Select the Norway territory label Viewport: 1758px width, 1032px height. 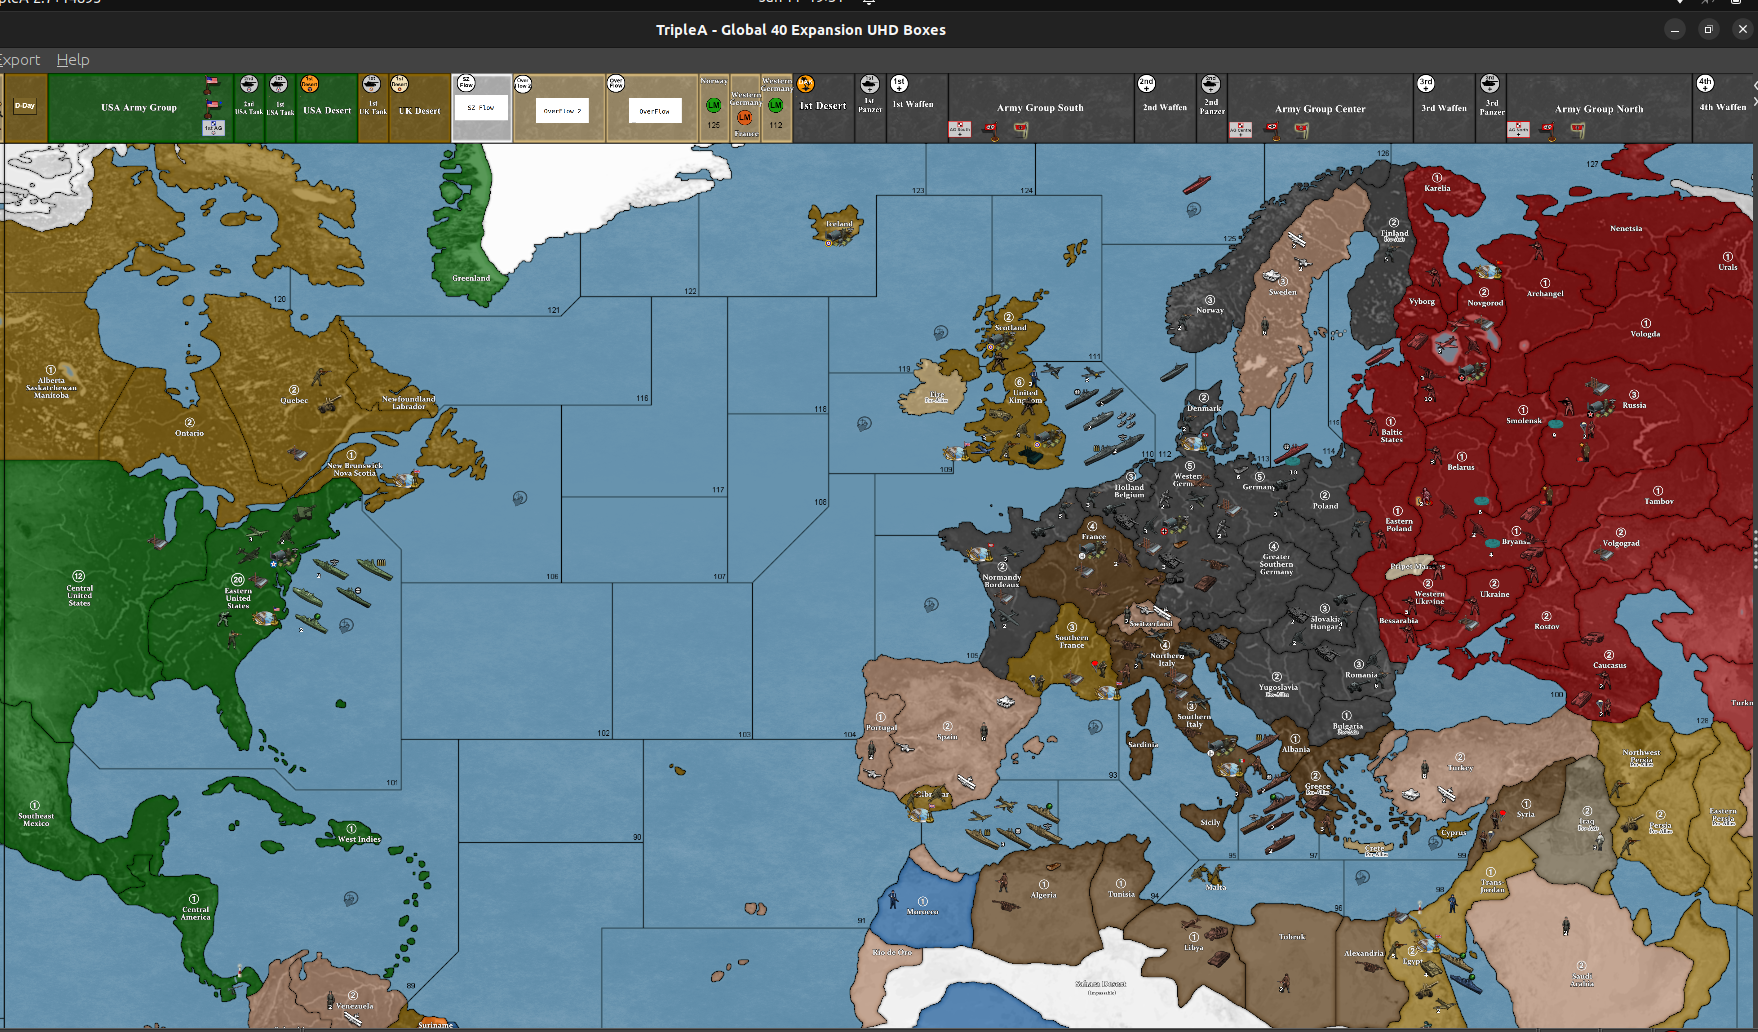[1210, 310]
